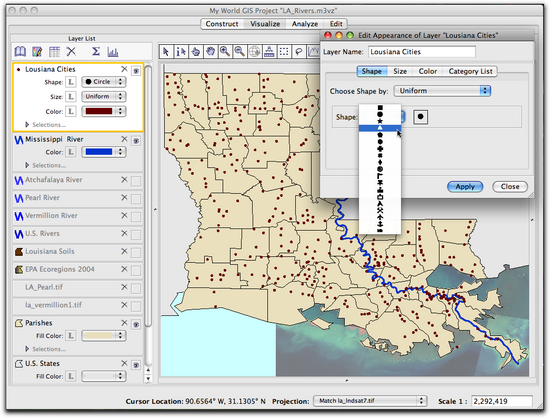Screen dimensions: 550x418
Task: Enable visibility of Louisiana Soils layer
Action: [136, 253]
